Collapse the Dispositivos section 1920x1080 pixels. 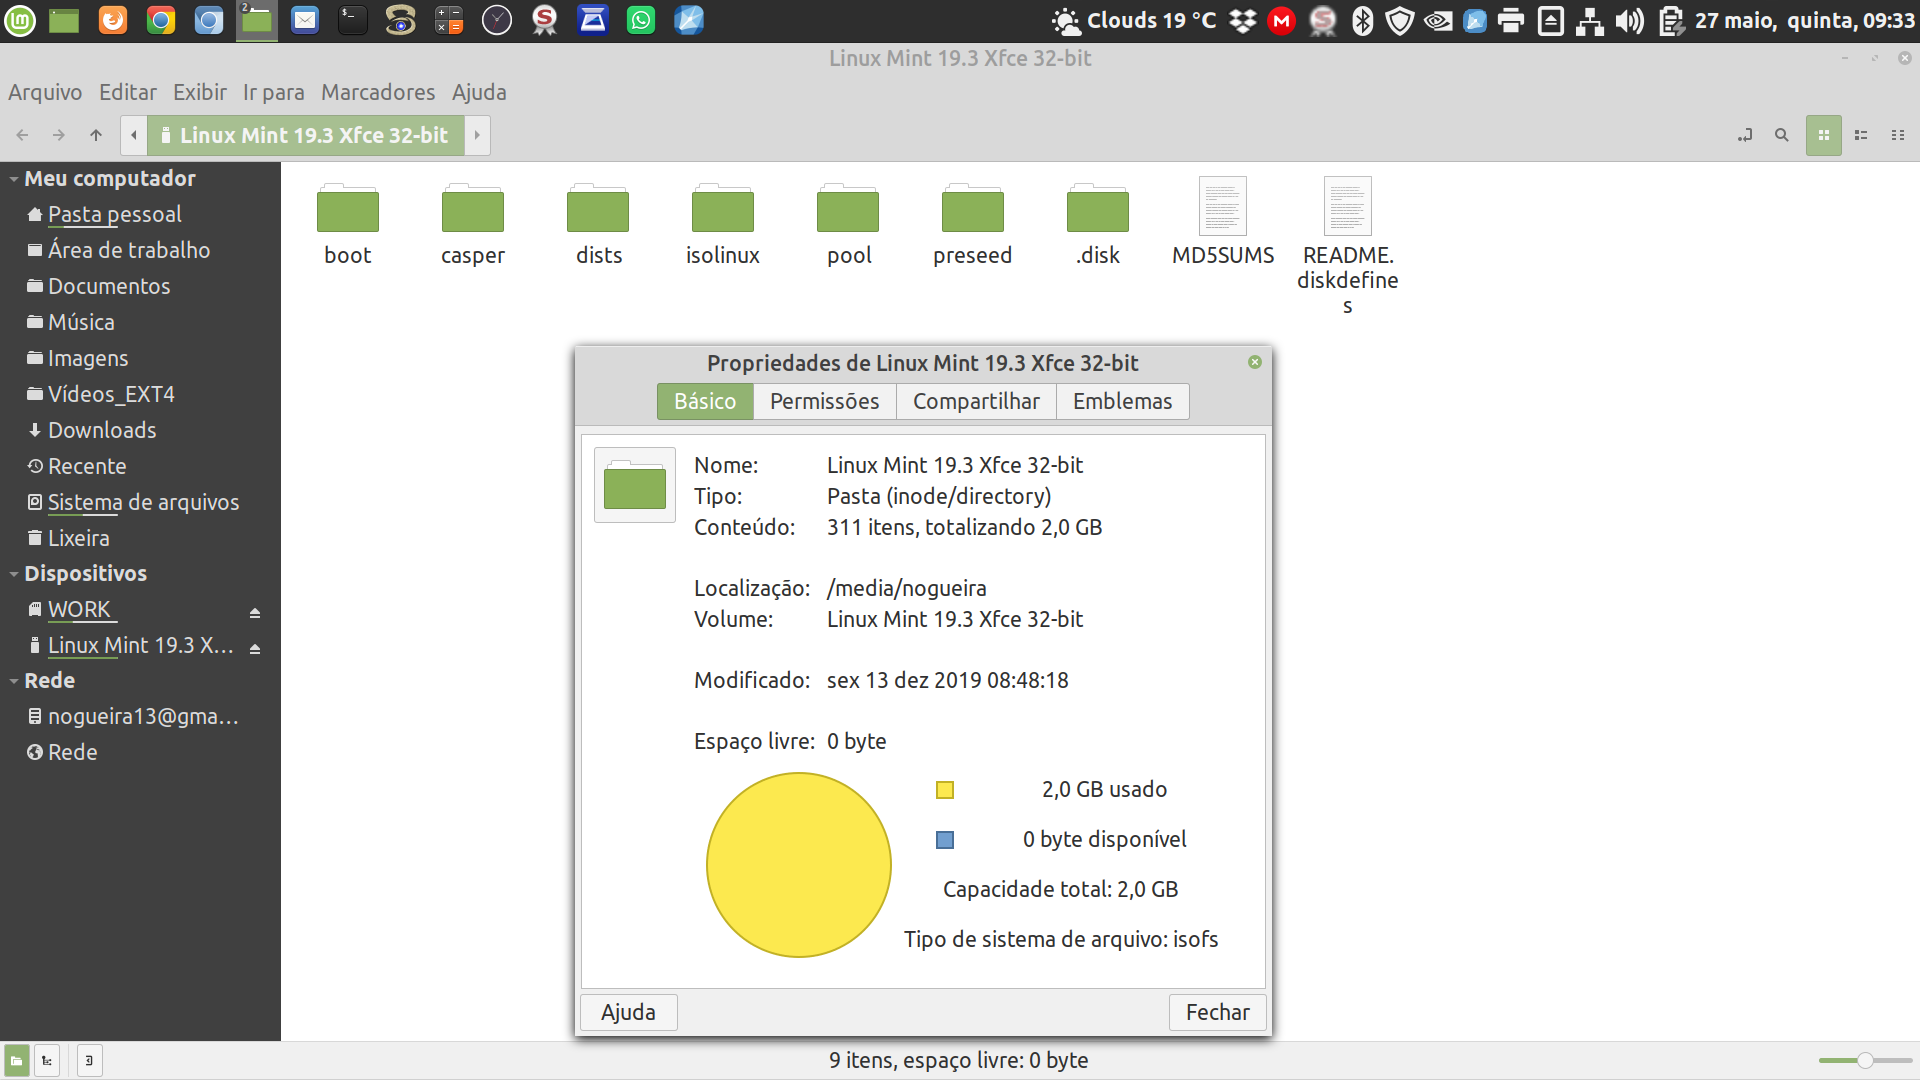[14, 574]
